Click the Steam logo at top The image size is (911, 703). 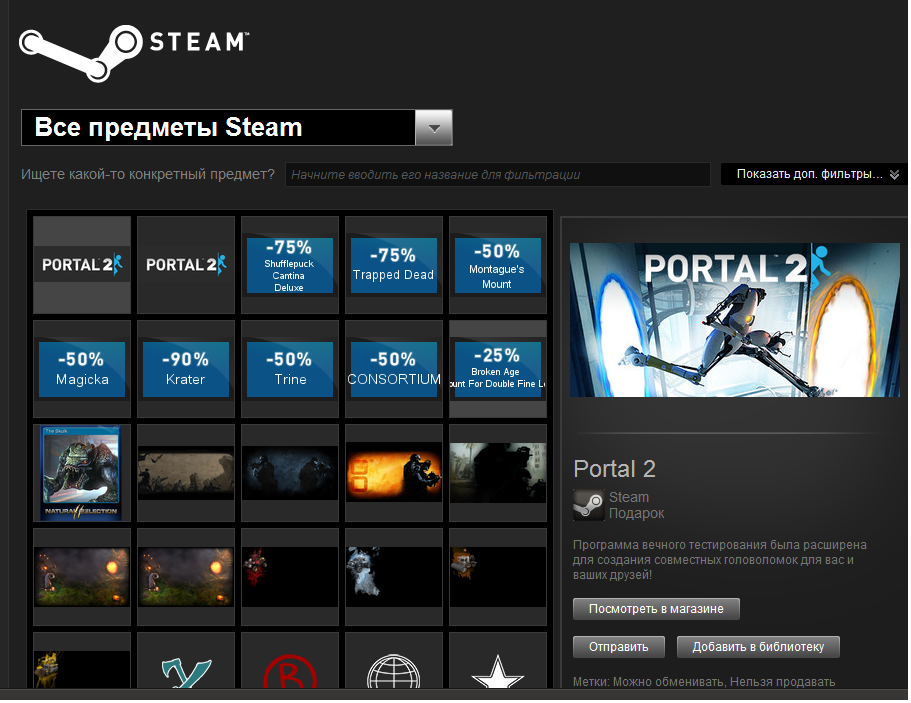coord(135,52)
